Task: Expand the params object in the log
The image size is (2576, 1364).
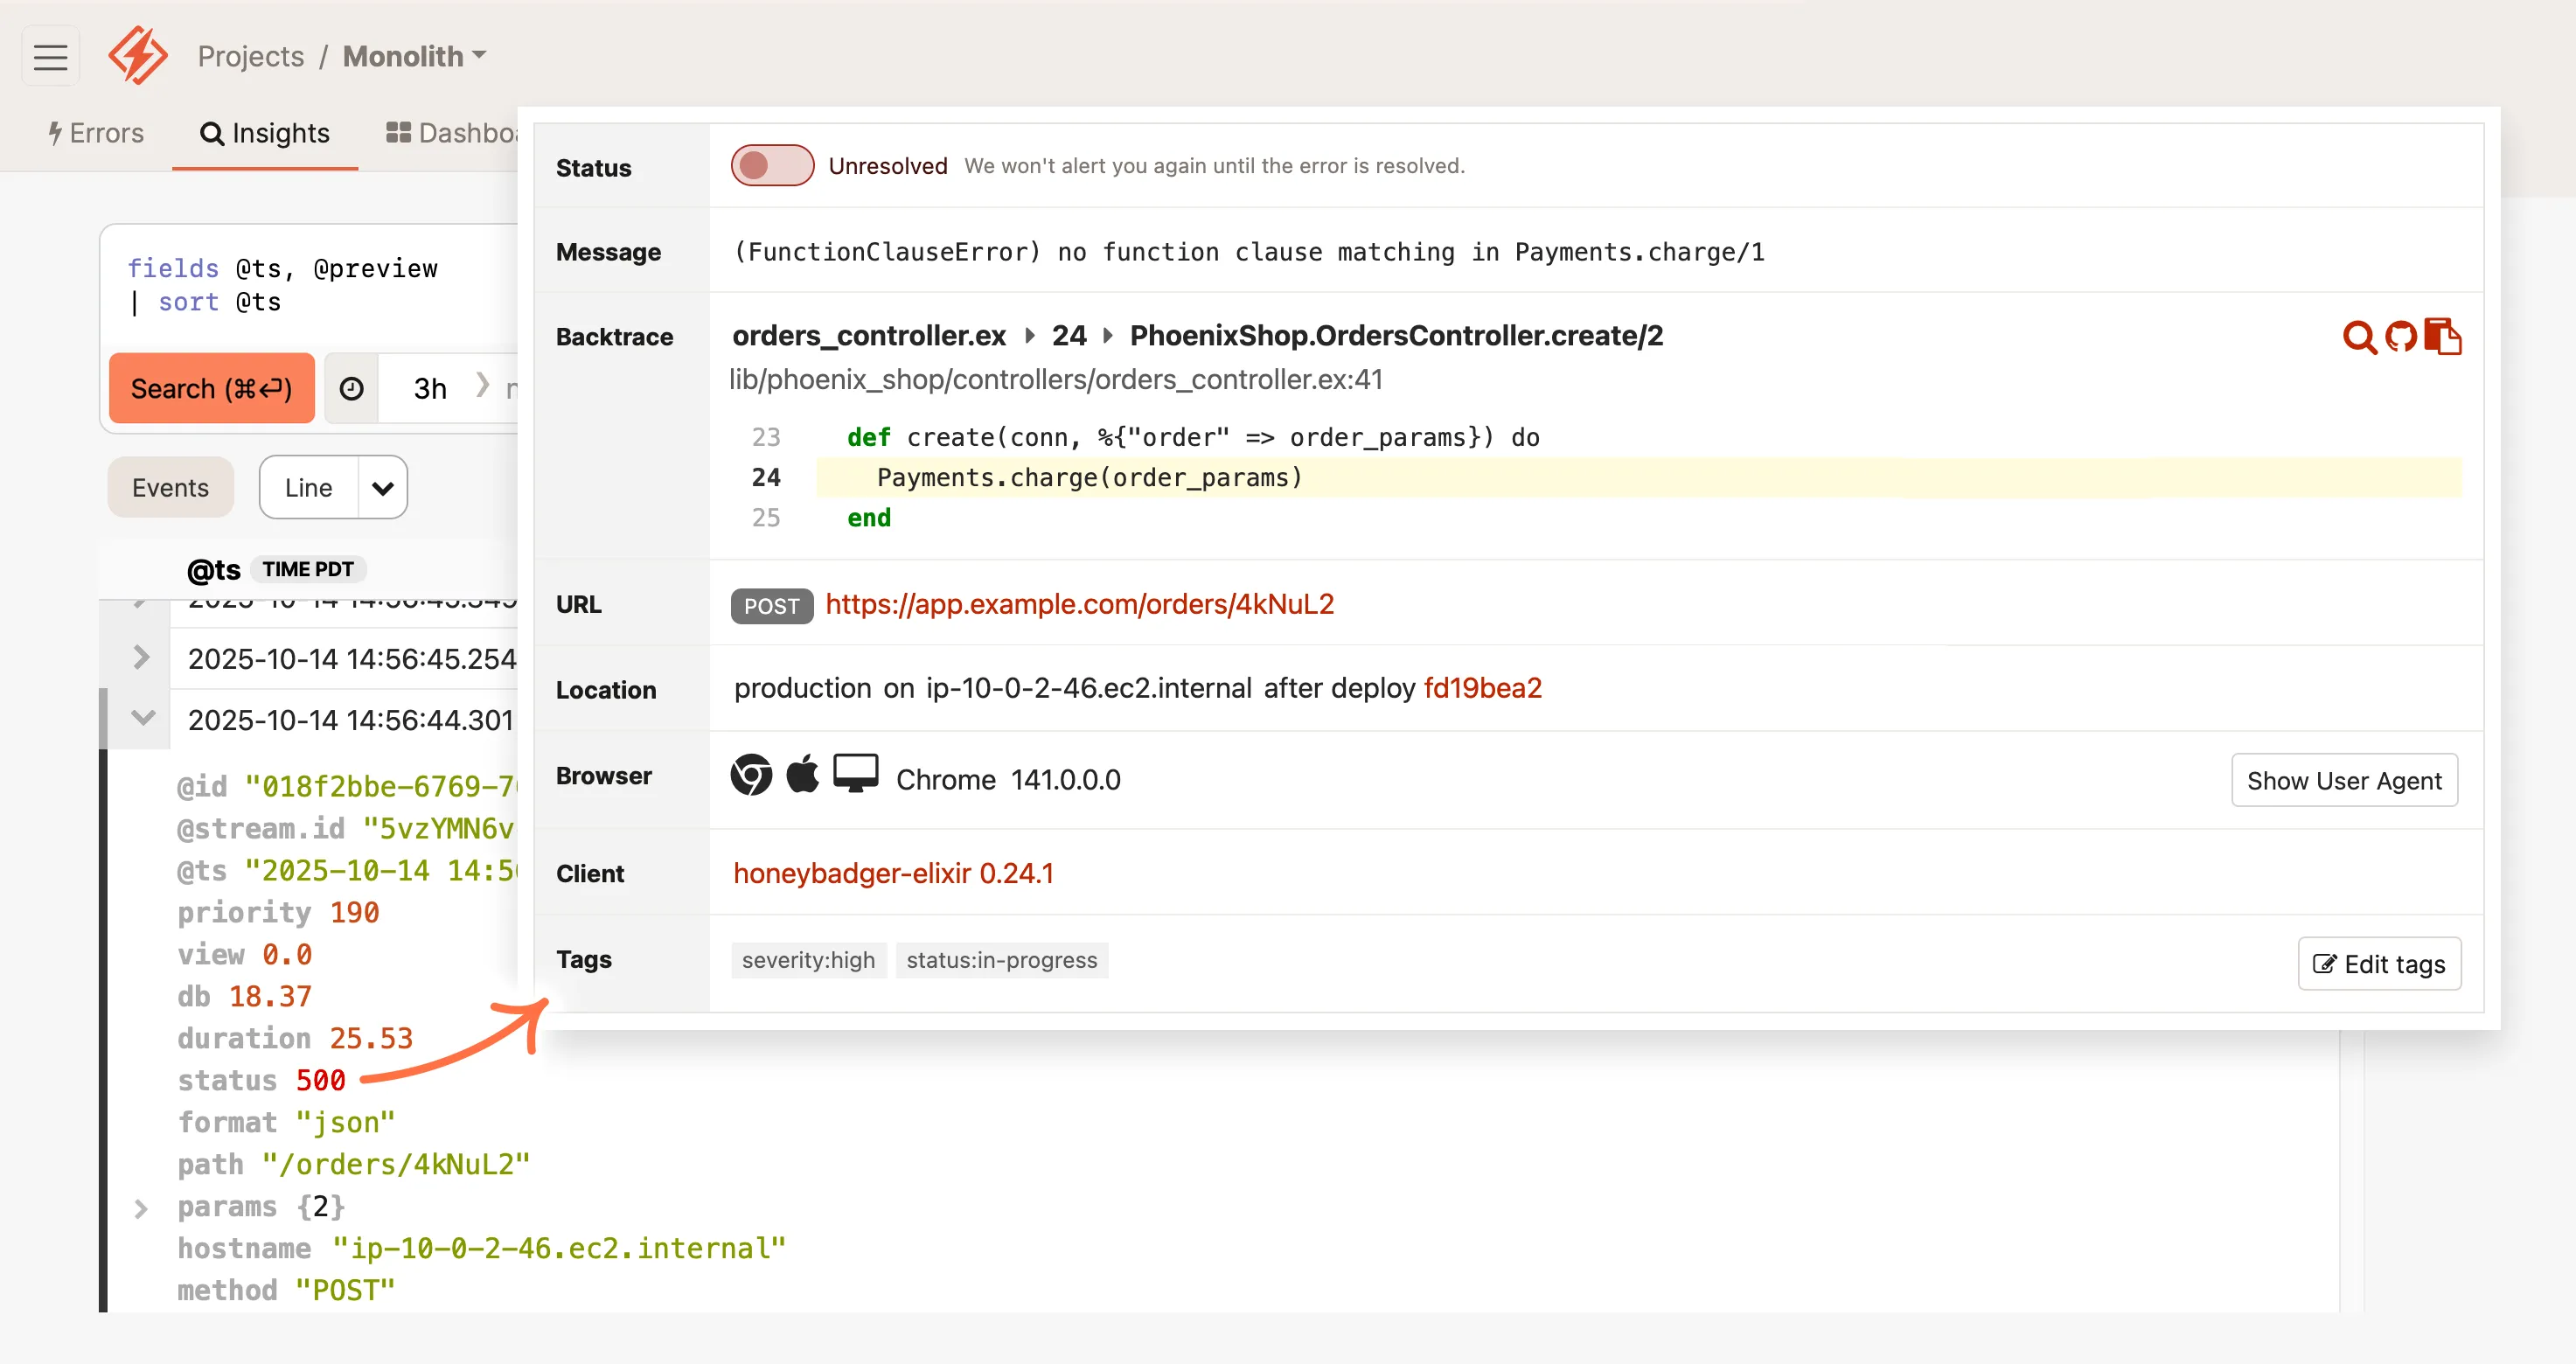Action: (x=141, y=1208)
